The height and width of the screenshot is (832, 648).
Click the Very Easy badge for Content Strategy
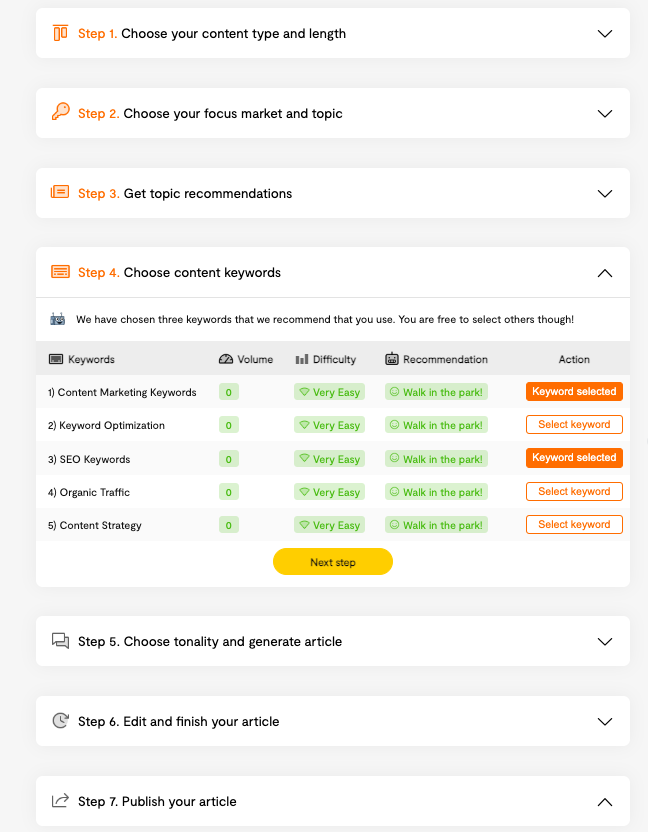tap(330, 525)
